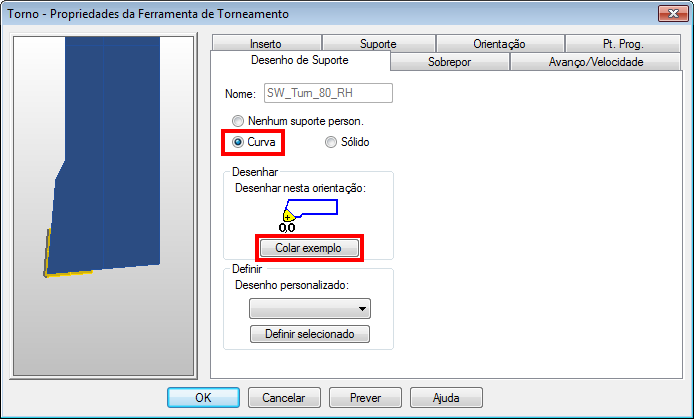Select the Avanço/Velocidade tab

pyautogui.click(x=596, y=62)
